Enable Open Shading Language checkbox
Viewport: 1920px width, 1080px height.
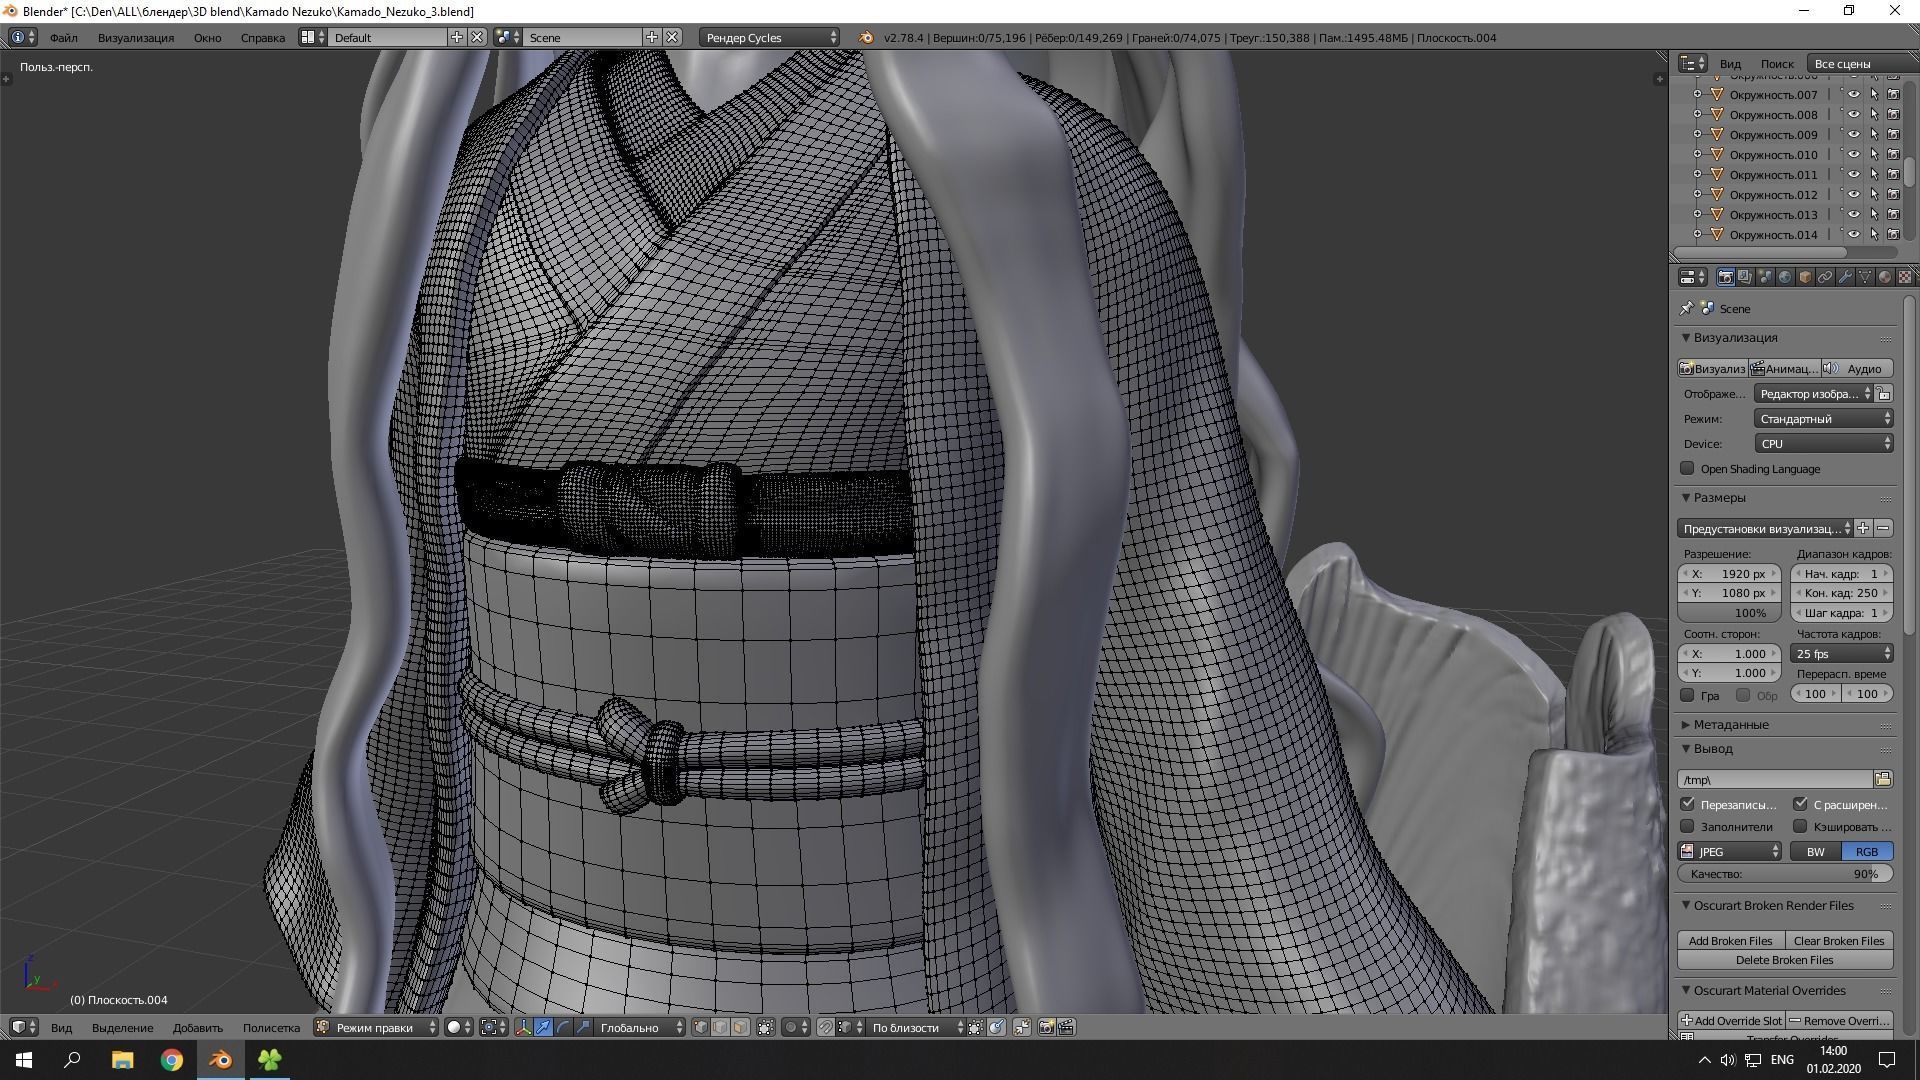click(x=1687, y=468)
